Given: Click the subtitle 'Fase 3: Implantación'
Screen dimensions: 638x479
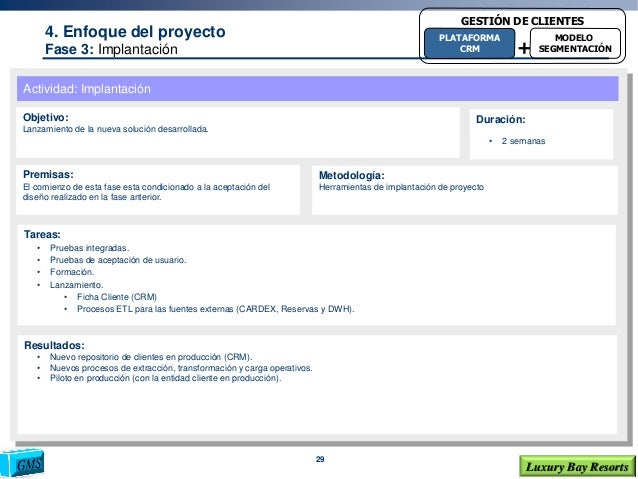Looking at the screenshot, I should pos(111,49).
